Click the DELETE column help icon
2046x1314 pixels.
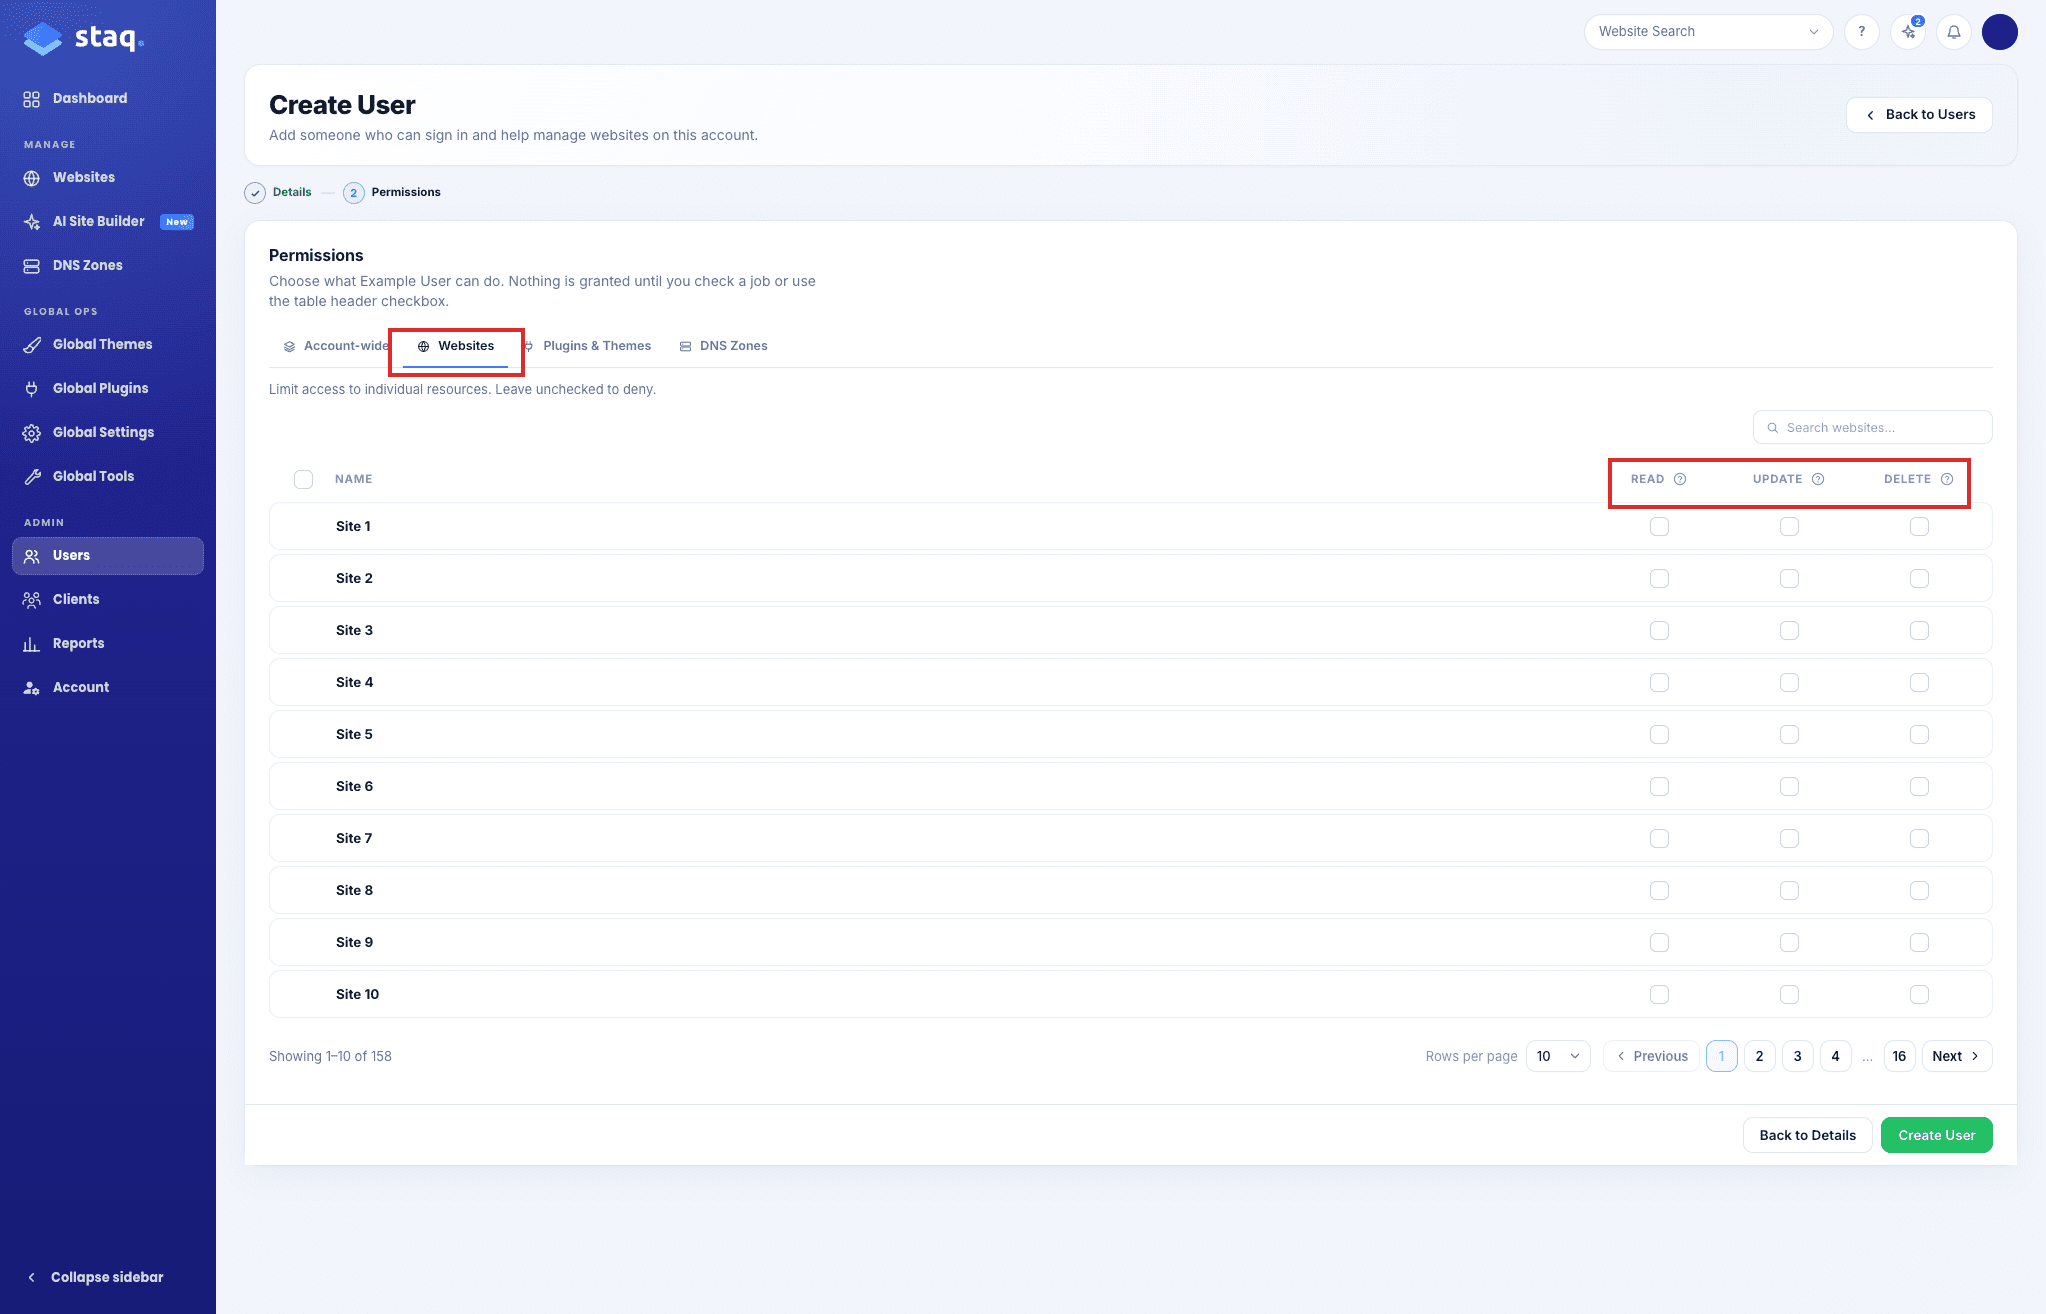point(1947,479)
